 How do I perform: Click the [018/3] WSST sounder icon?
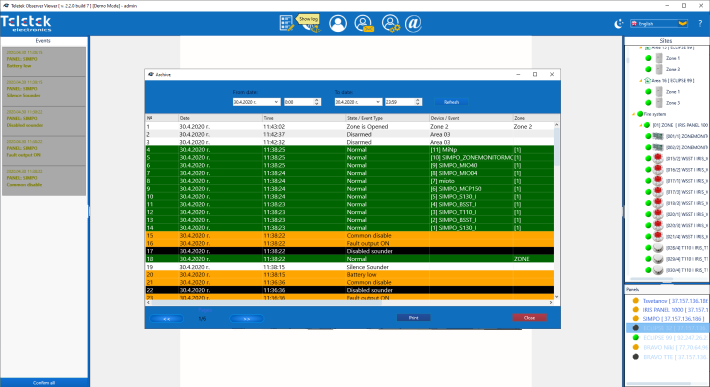pyautogui.click(x=658, y=203)
